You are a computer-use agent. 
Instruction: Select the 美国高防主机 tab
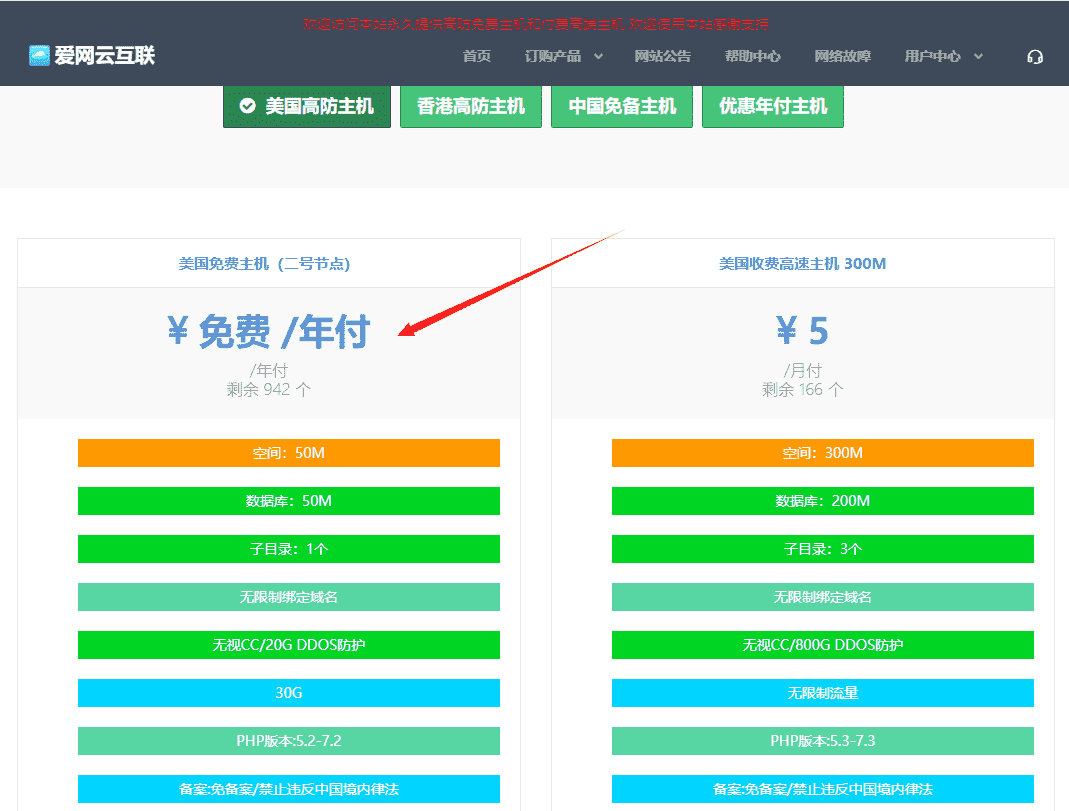[x=307, y=106]
